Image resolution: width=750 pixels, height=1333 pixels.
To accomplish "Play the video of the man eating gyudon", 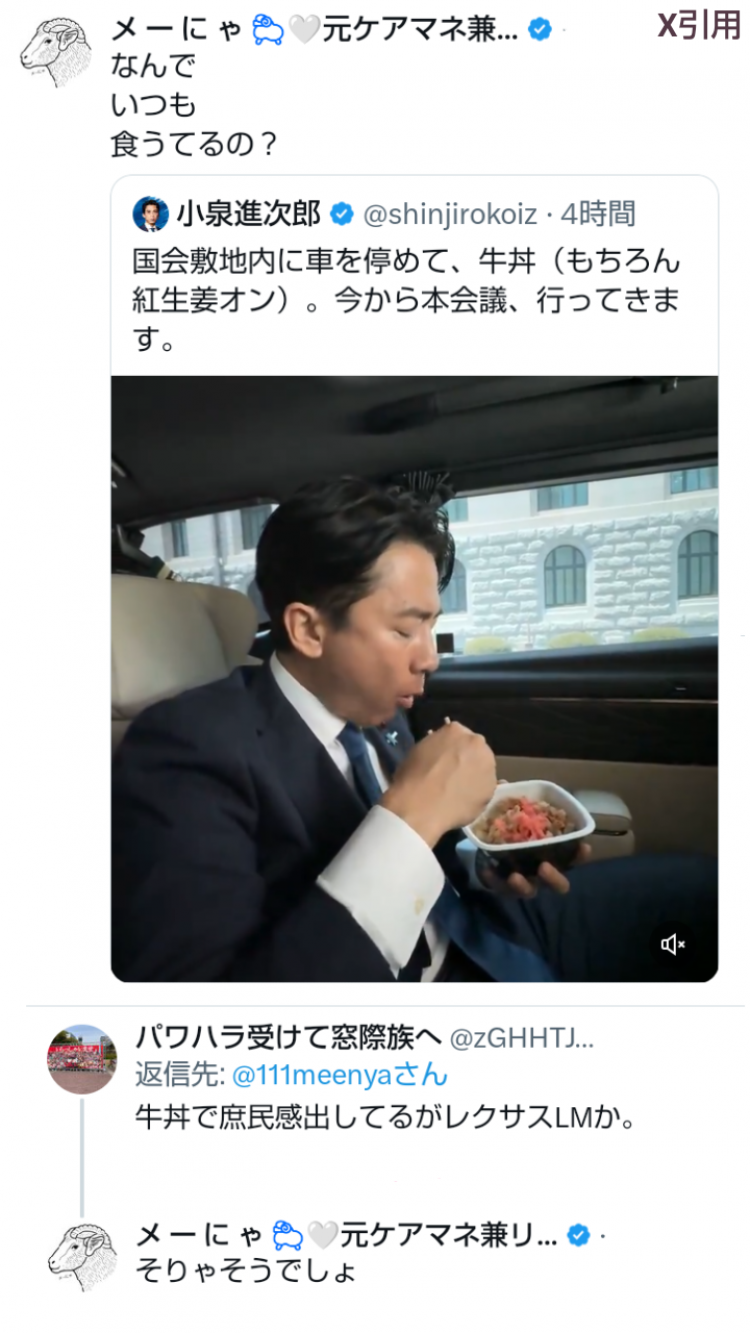I will 414,679.
